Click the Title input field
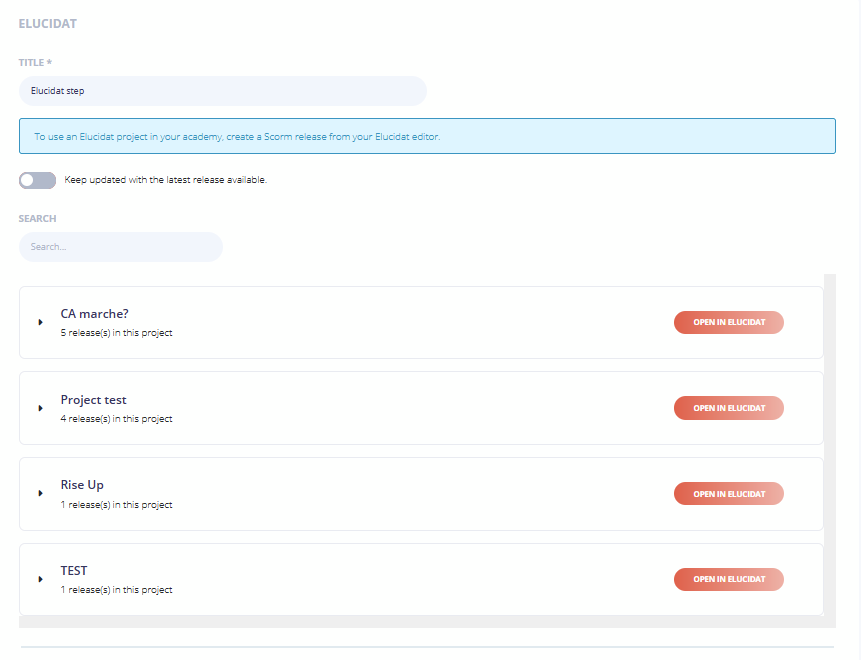The image size is (861, 660). [x=223, y=91]
